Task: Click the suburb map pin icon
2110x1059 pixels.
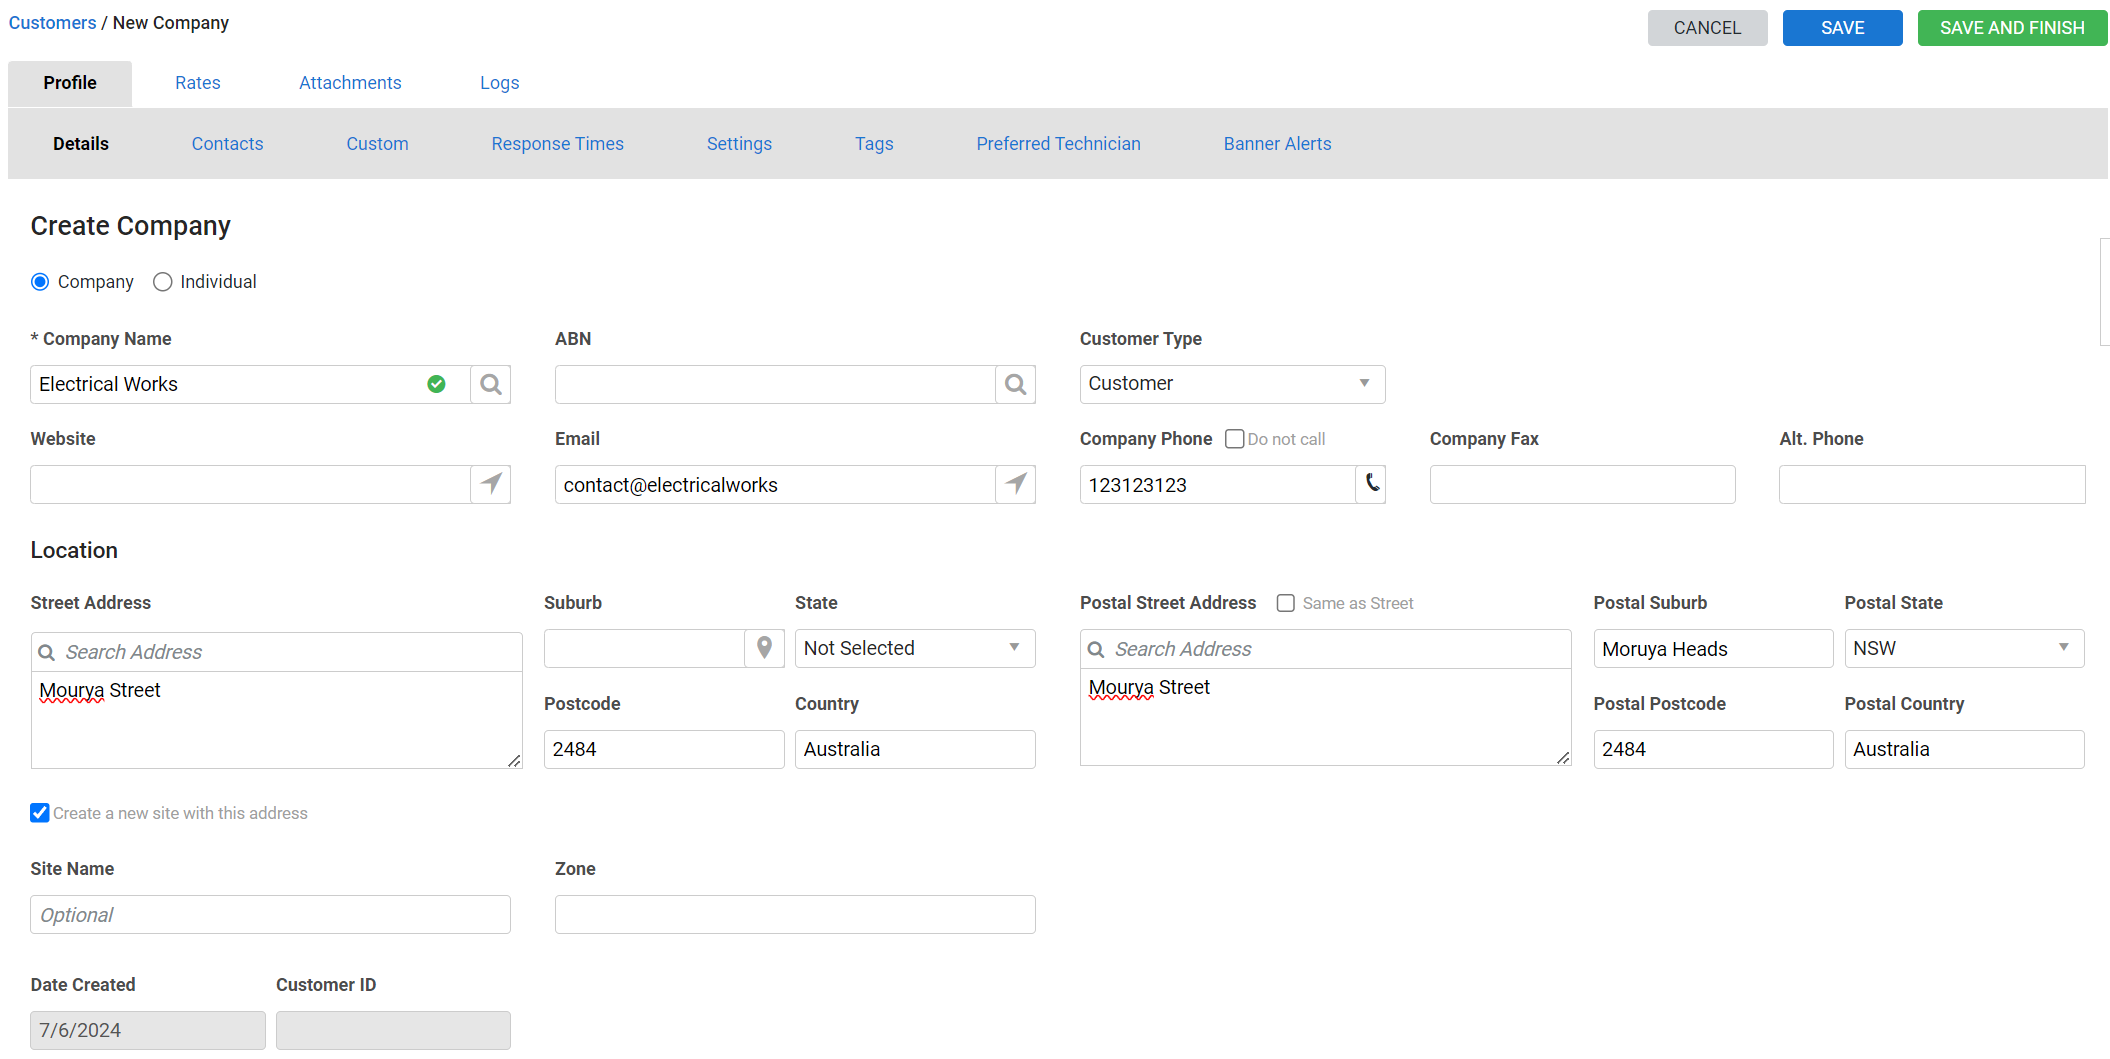Action: tap(764, 648)
